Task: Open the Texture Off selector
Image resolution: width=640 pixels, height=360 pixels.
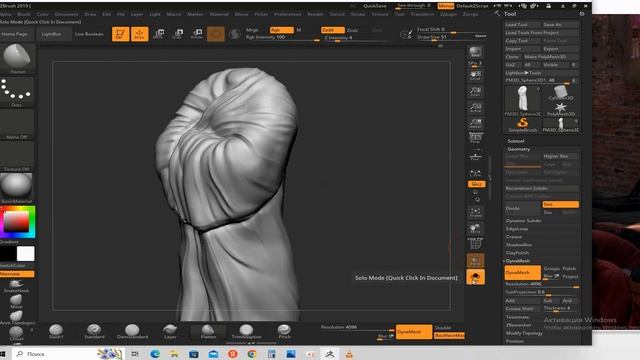Action: (16, 156)
